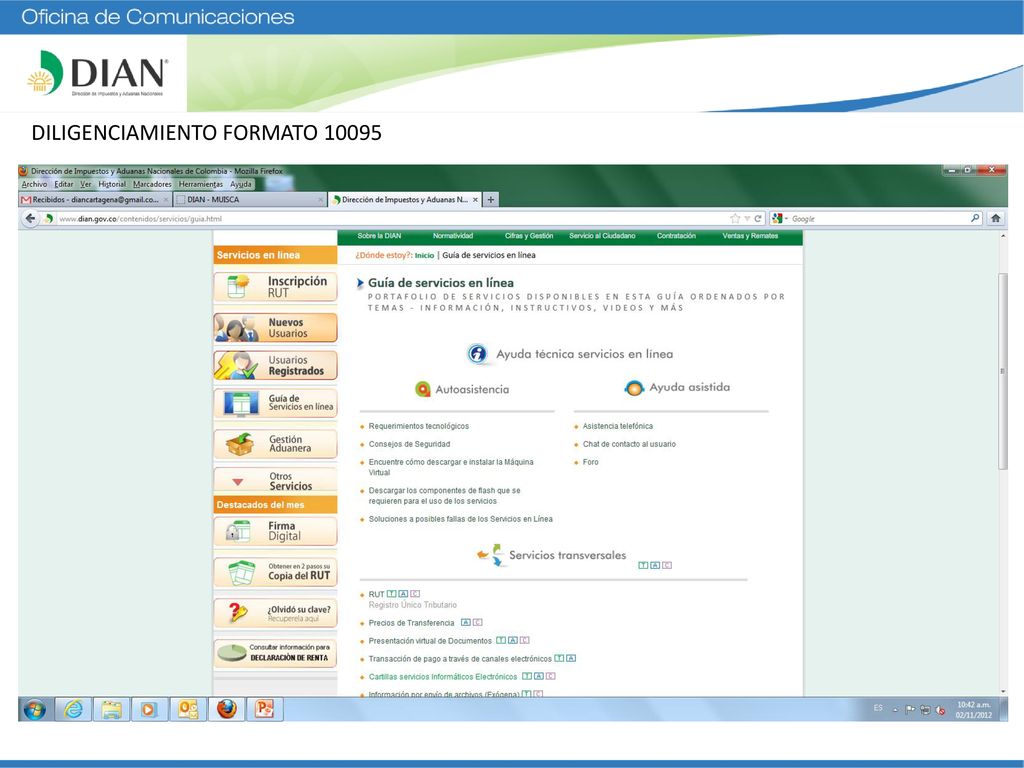This screenshot has height=768, width=1024.
Task: Open the Editar menu
Action: coord(63,184)
